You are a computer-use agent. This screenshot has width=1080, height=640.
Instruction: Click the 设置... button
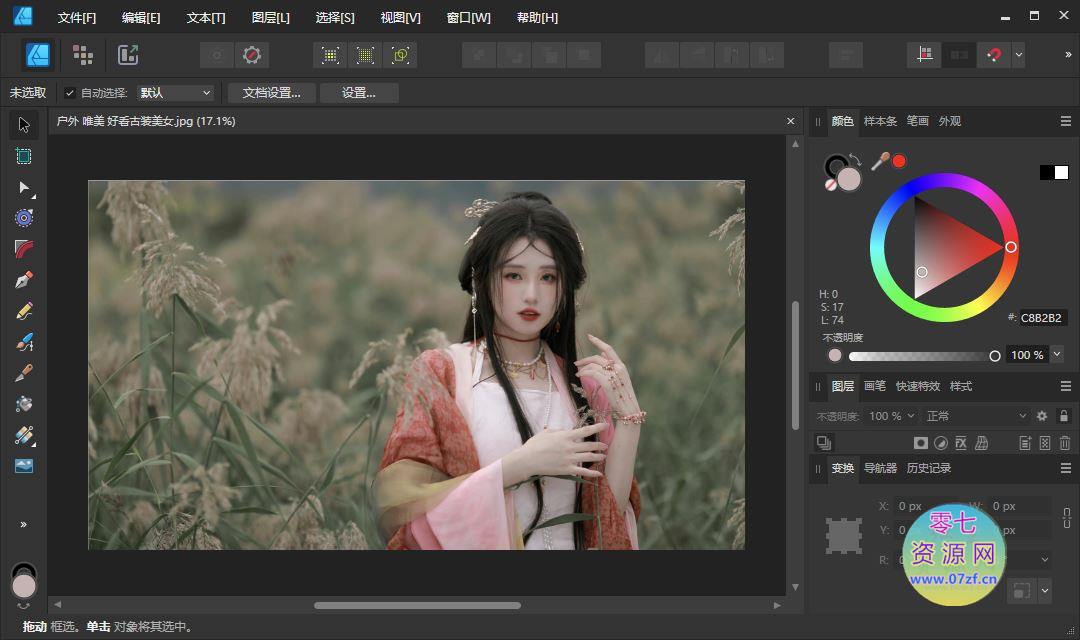click(x=358, y=93)
